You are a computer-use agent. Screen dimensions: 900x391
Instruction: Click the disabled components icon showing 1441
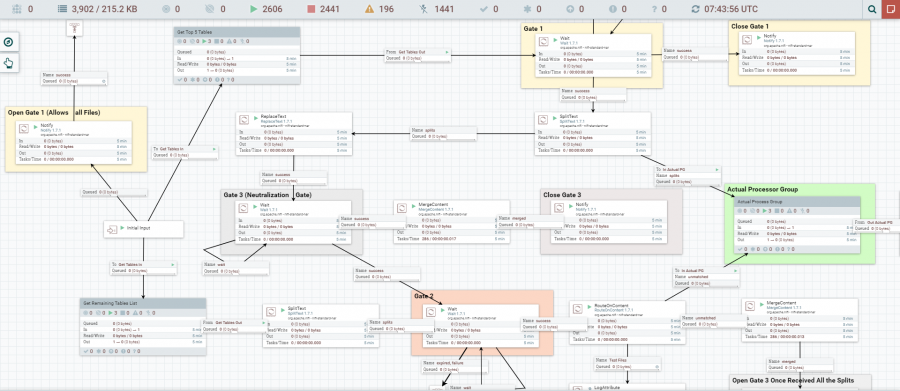point(424,9)
